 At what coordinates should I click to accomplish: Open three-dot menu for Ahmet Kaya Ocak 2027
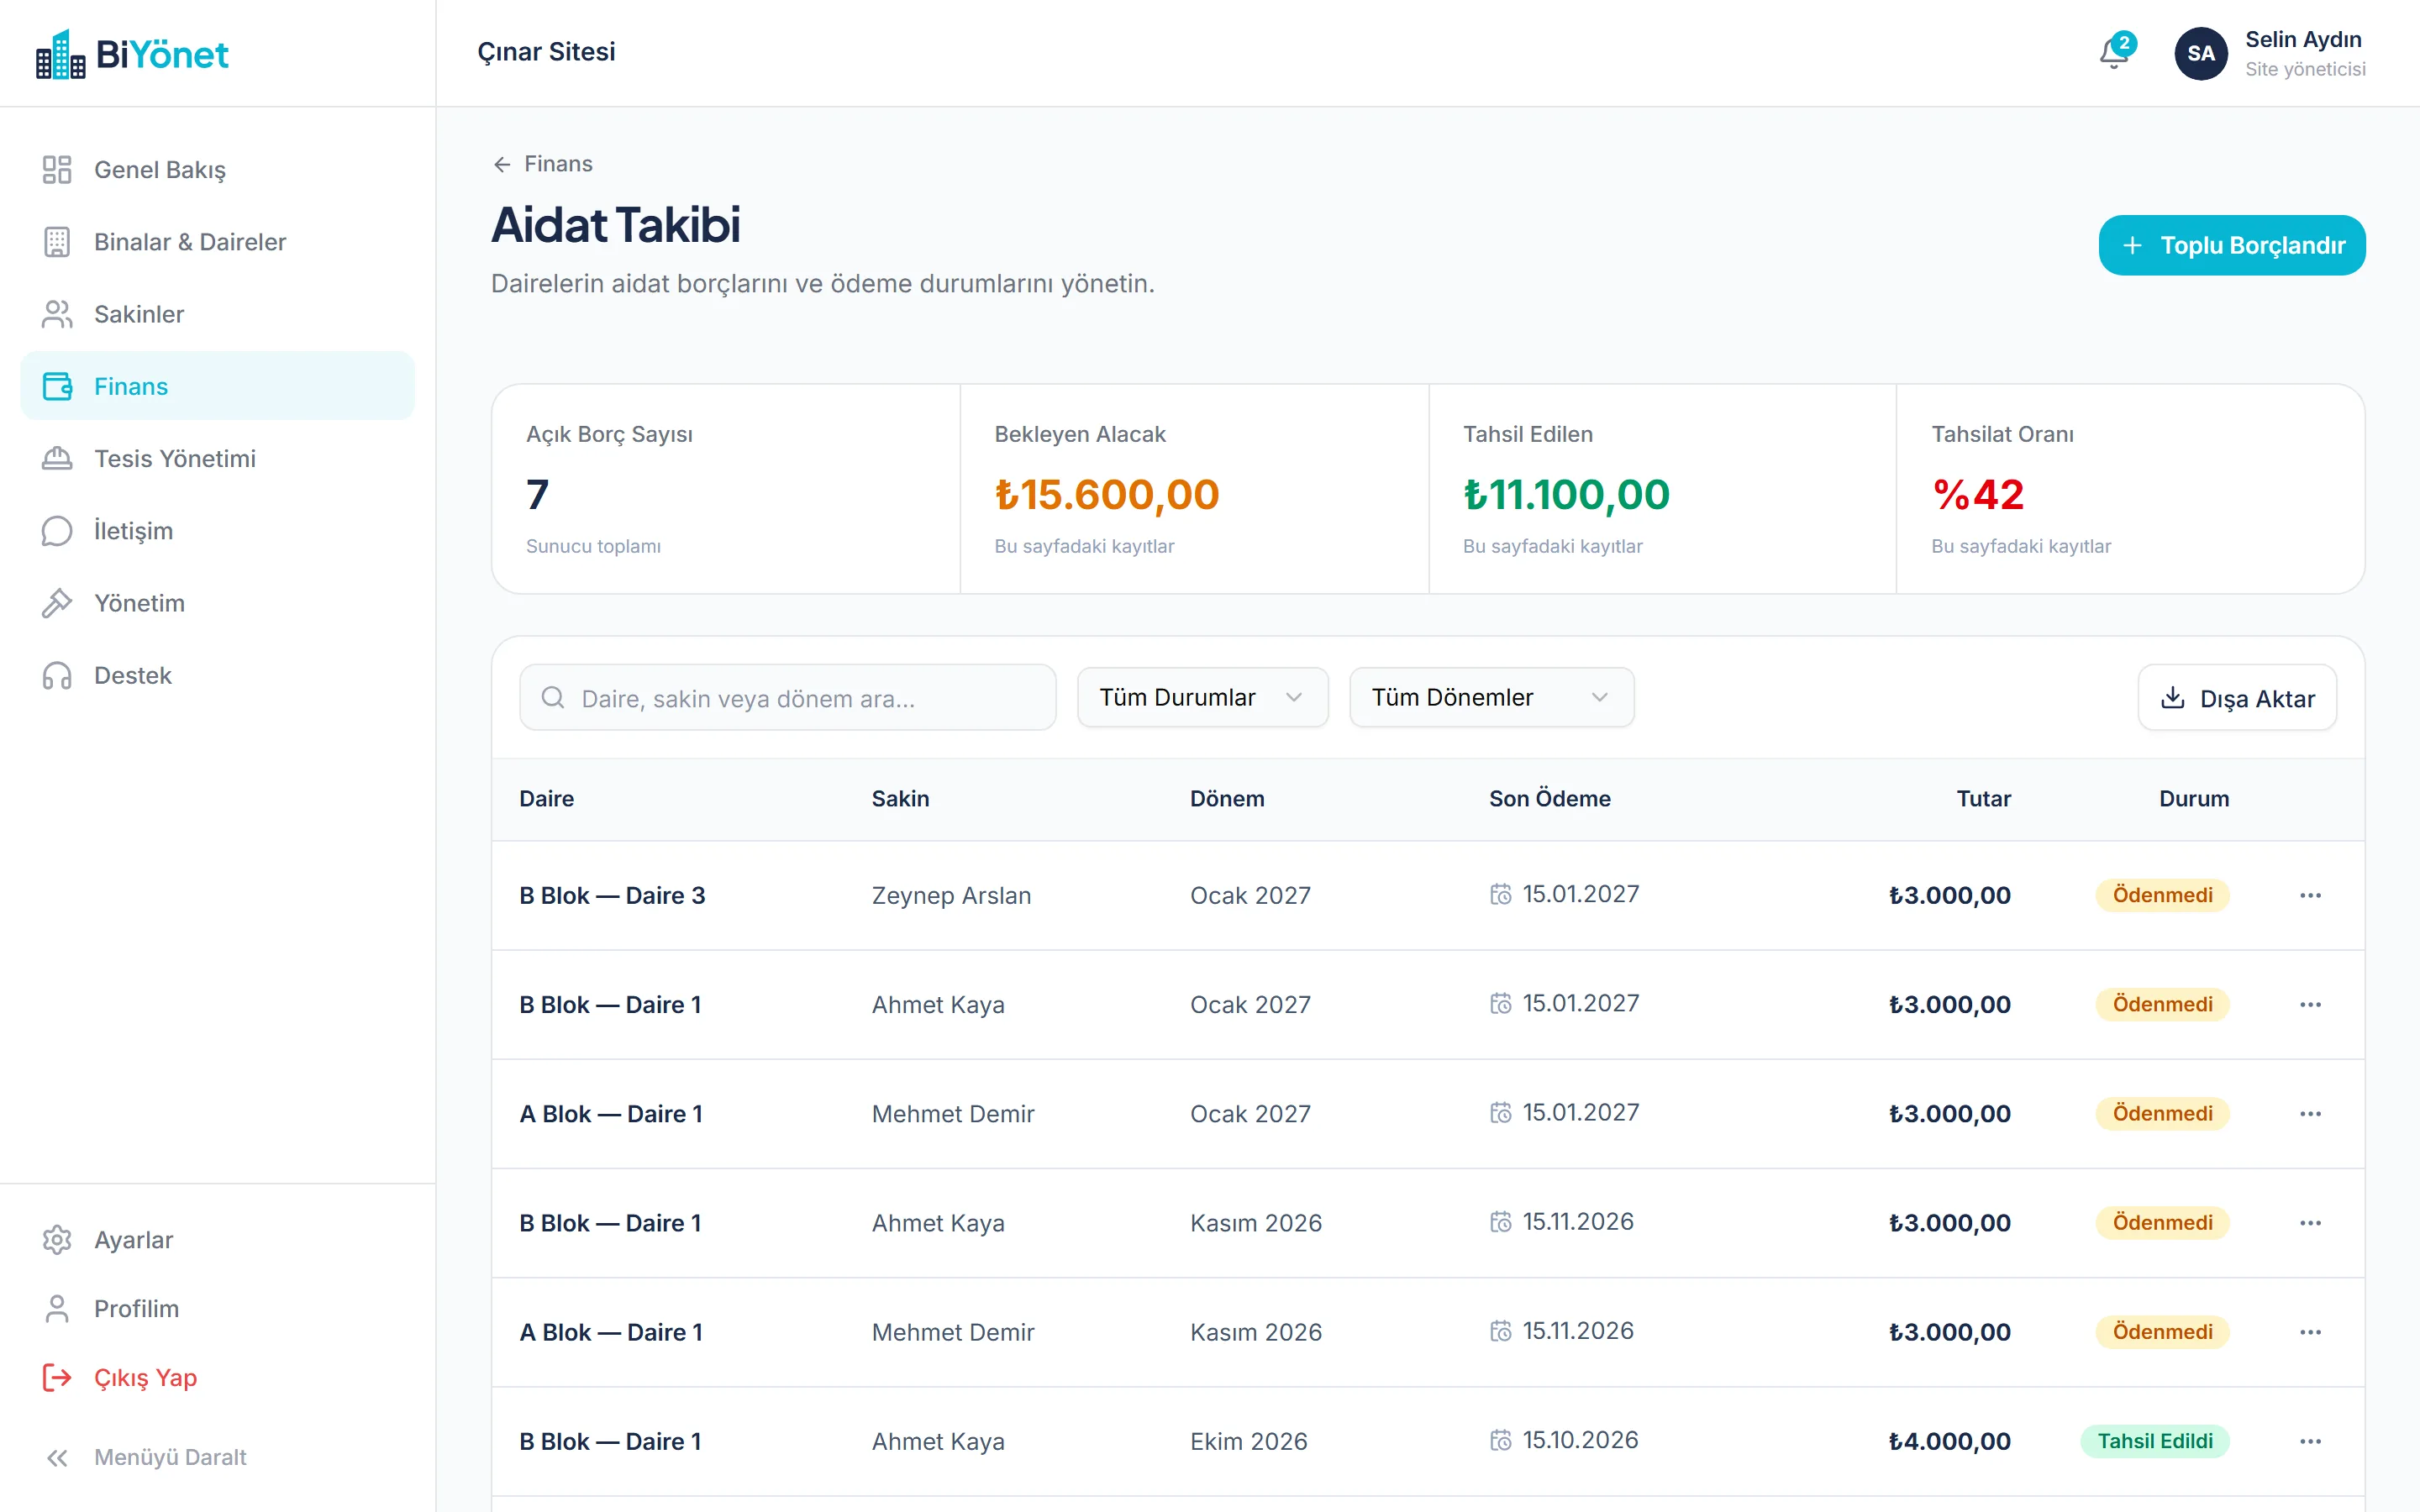tap(2310, 1004)
